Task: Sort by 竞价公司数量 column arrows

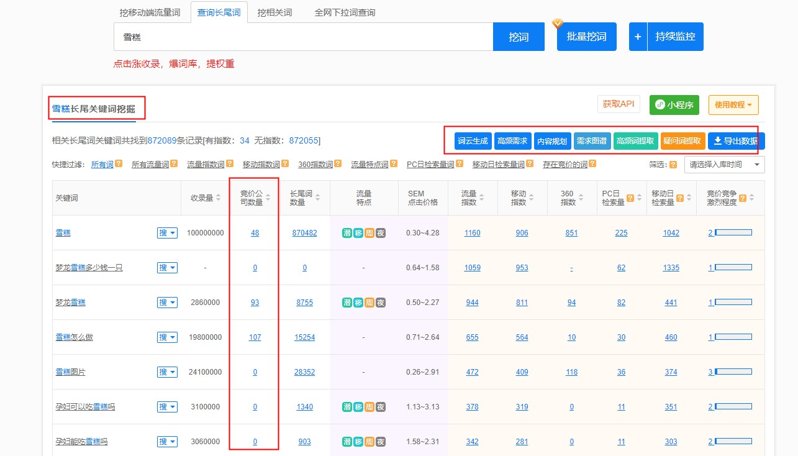Action: [x=268, y=197]
